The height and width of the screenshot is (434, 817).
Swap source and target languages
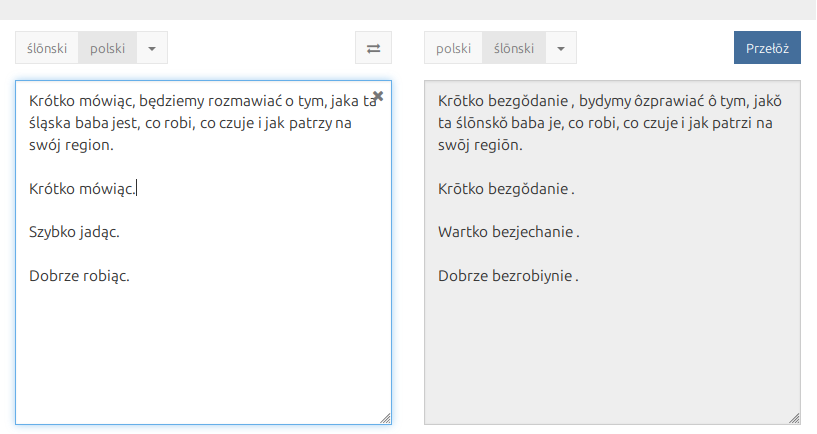(x=374, y=48)
